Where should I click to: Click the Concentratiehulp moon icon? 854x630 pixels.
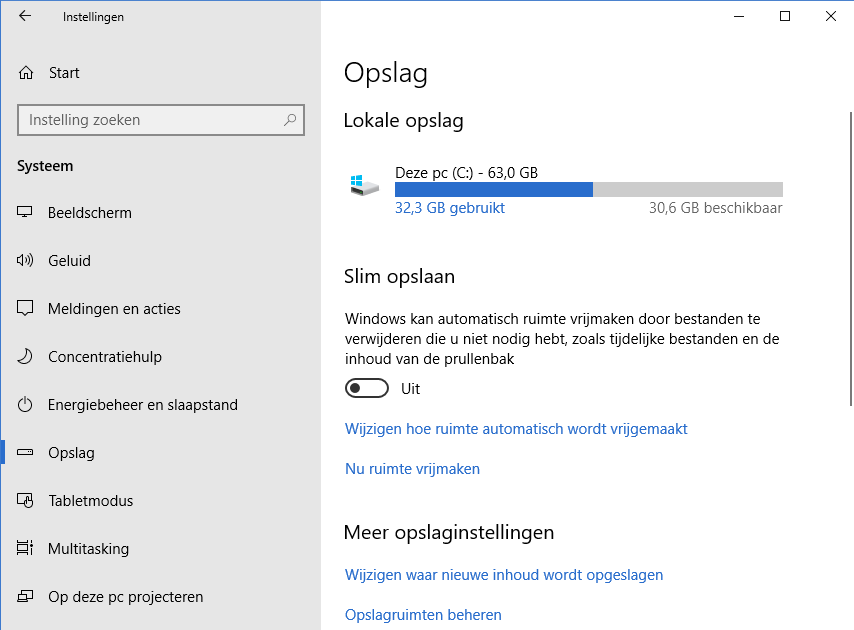pos(26,357)
